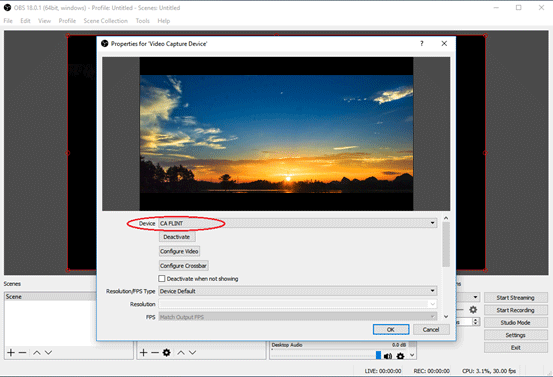Close the Properties dialog with the X
The image size is (553, 377).
click(444, 43)
